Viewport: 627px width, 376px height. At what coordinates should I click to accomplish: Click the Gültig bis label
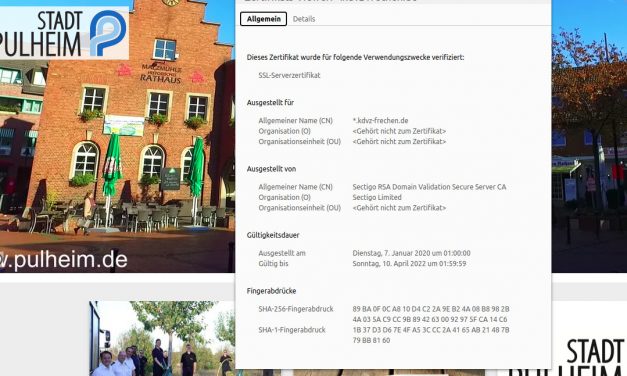273,264
